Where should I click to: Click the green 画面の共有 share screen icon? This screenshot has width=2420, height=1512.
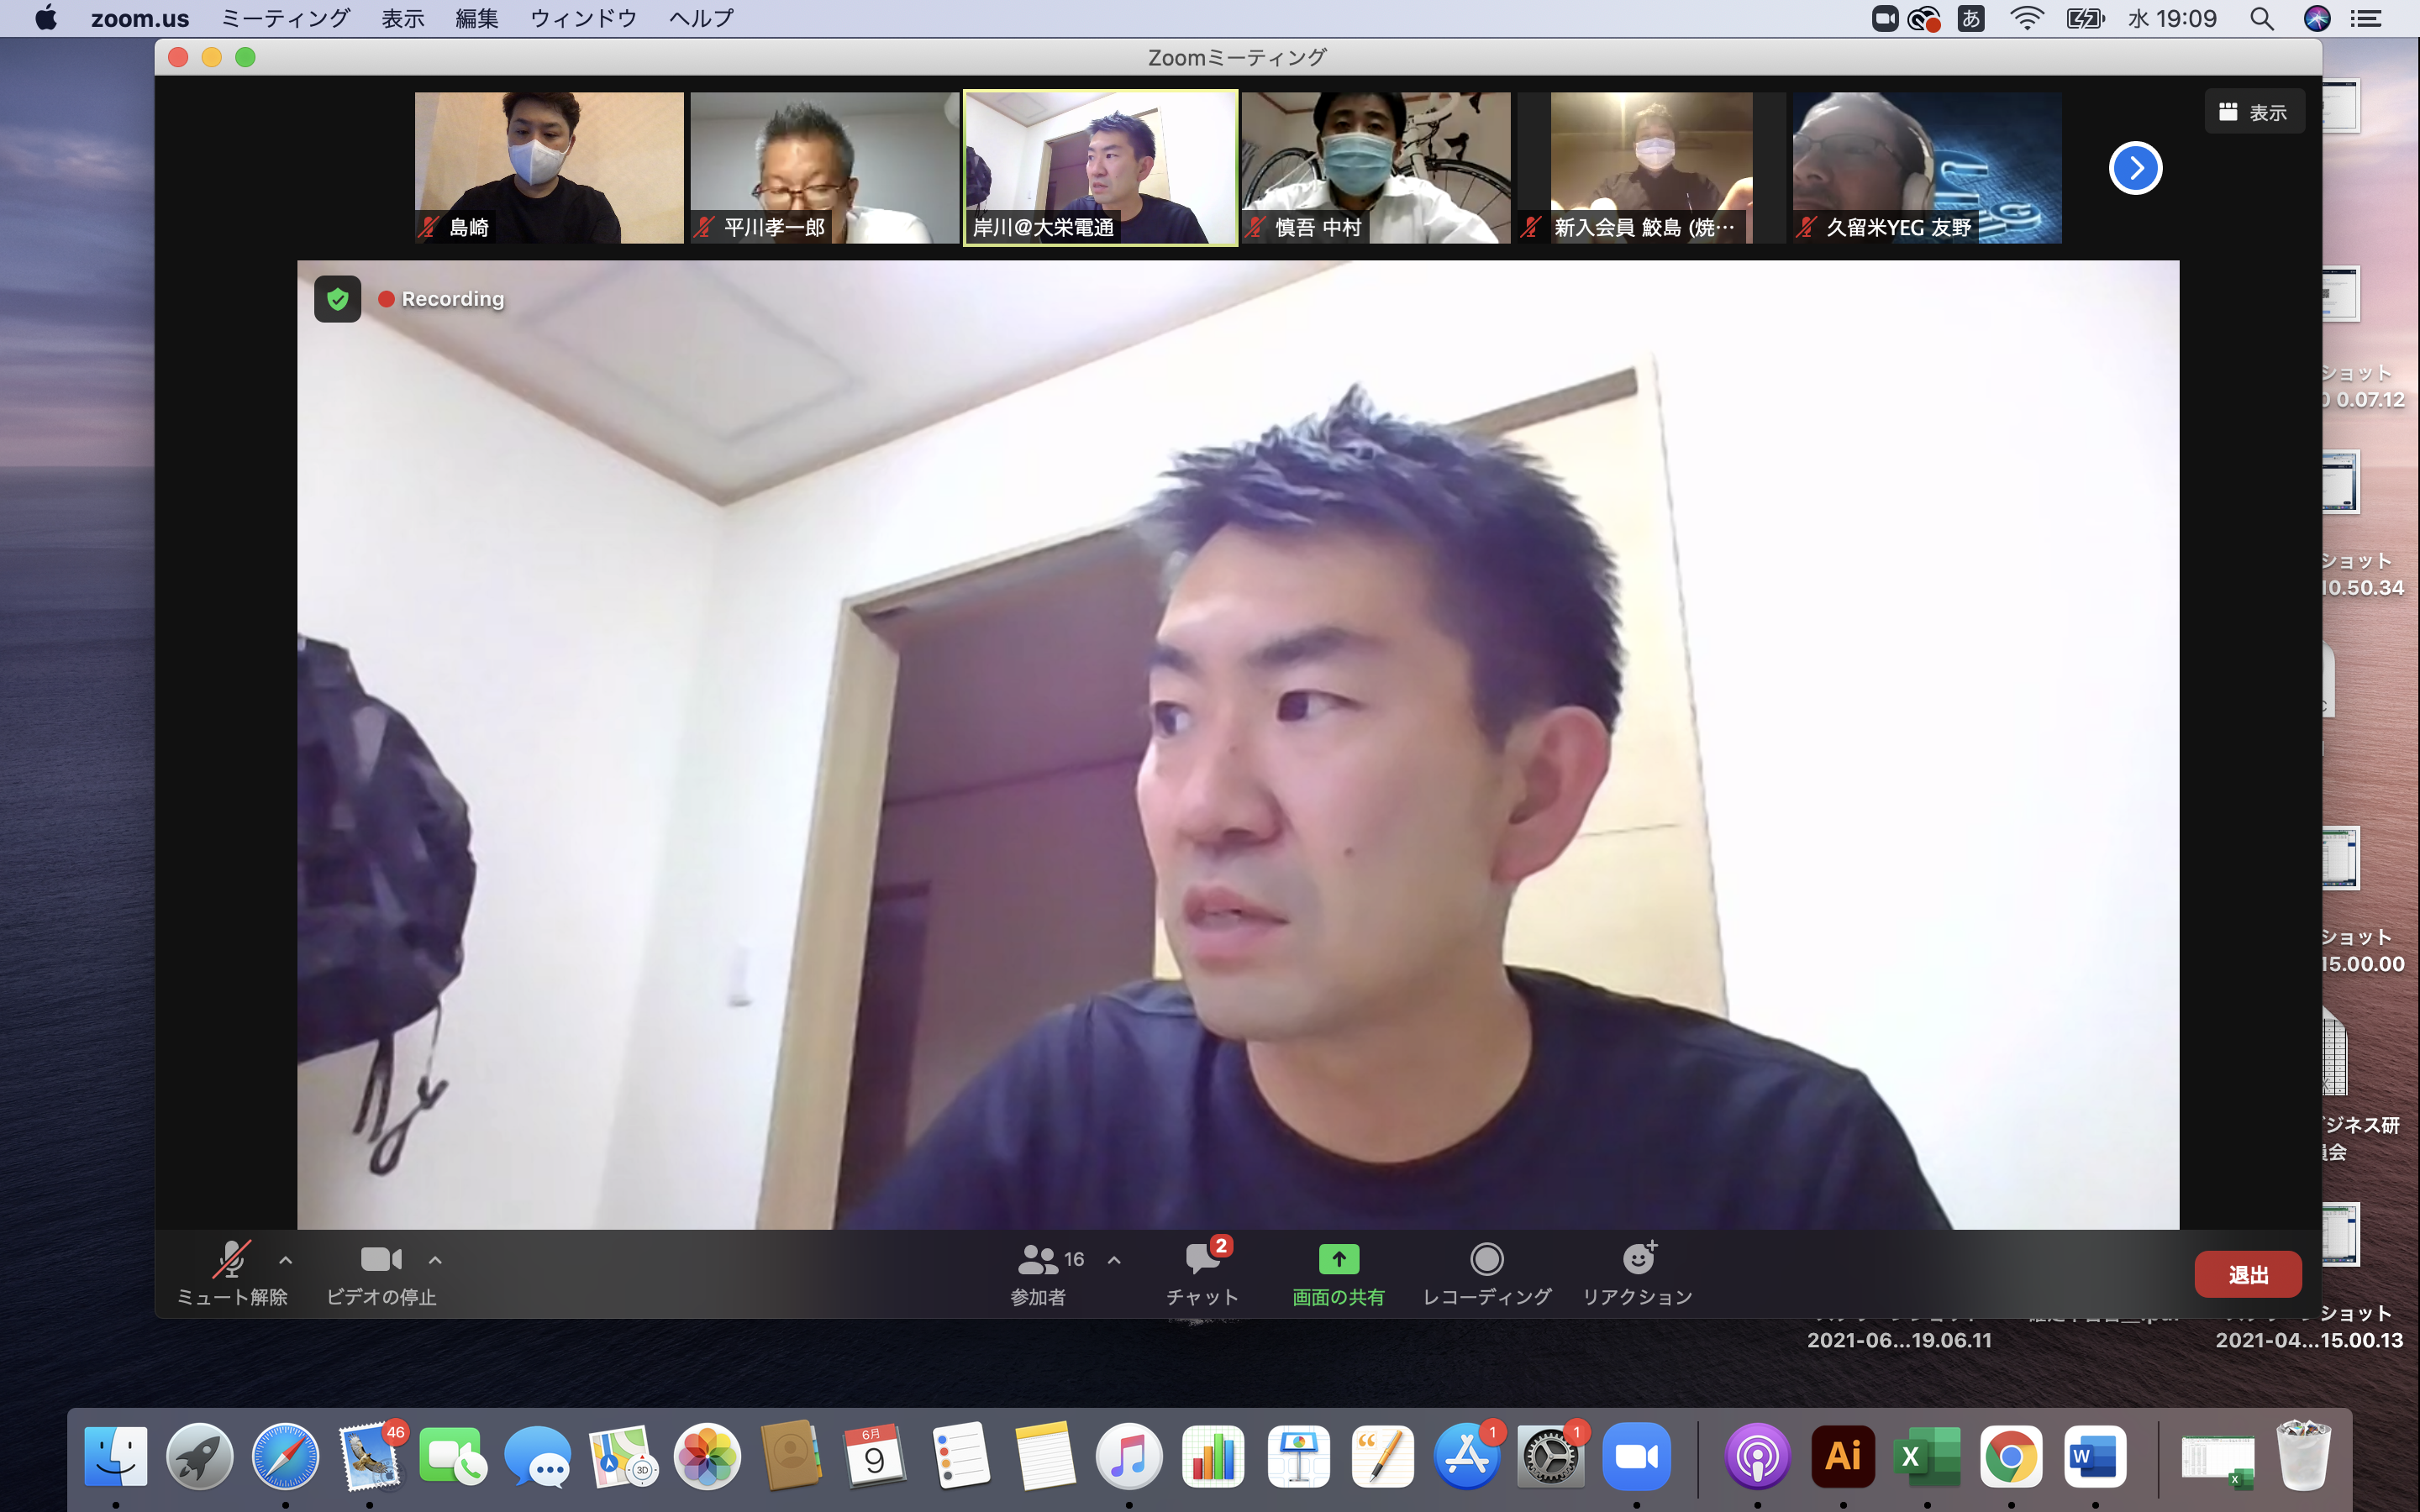(x=1338, y=1259)
